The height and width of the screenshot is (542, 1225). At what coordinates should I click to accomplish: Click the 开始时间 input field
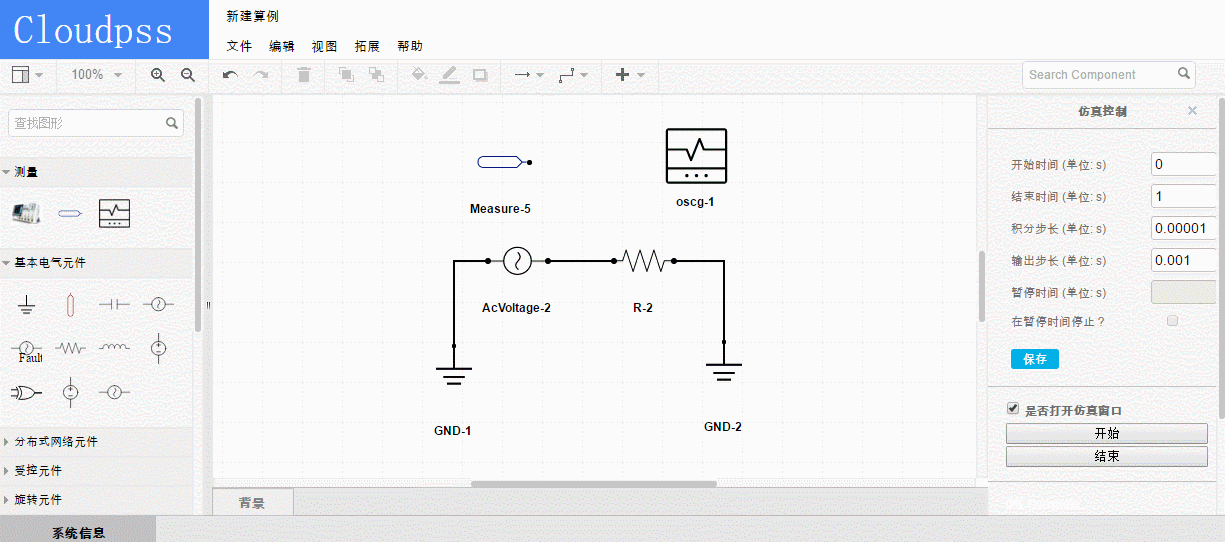click(1183, 164)
